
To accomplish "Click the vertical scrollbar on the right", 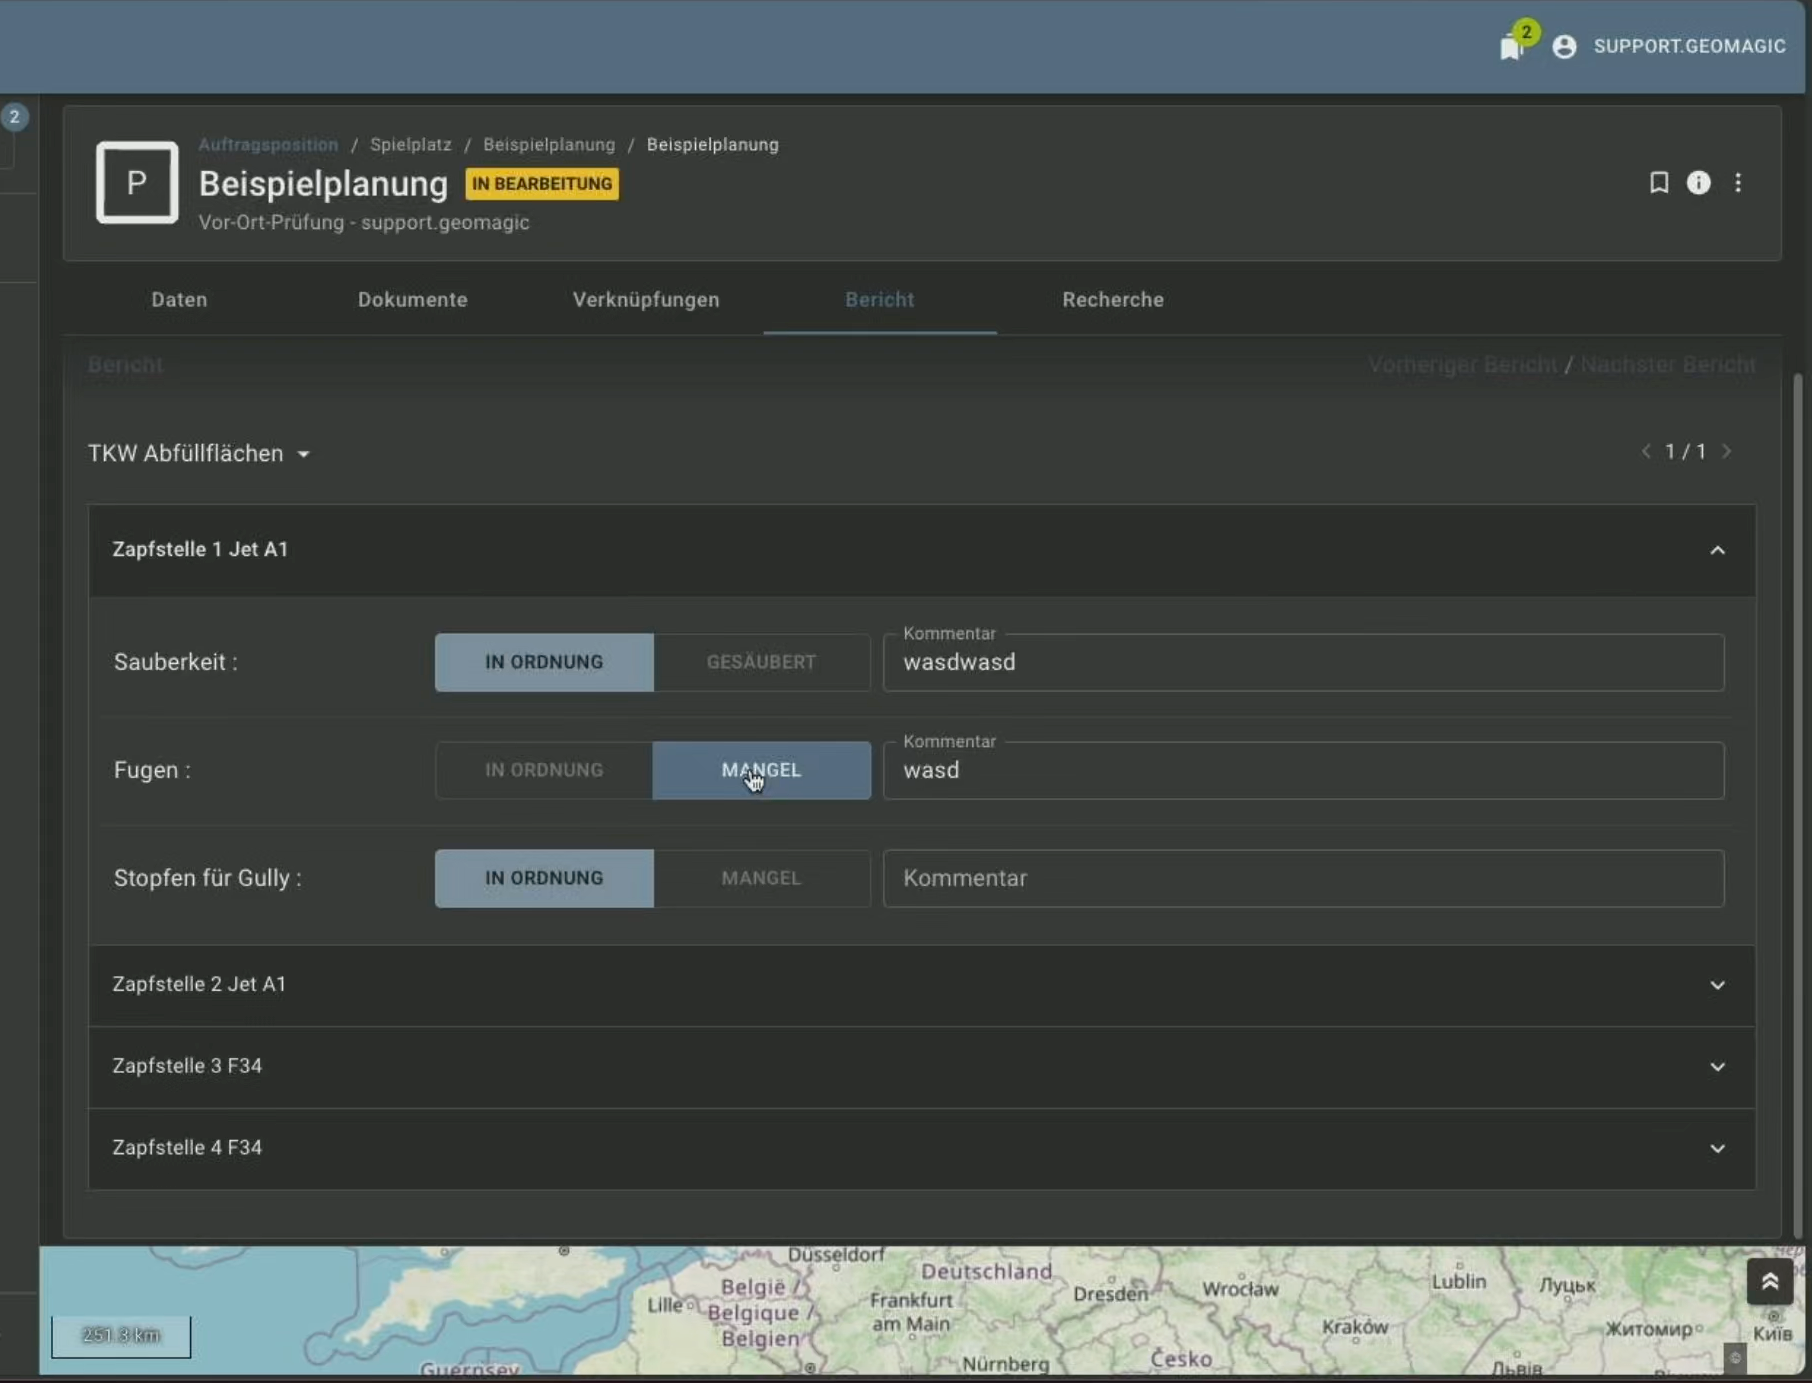I will pyautogui.click(x=1797, y=800).
